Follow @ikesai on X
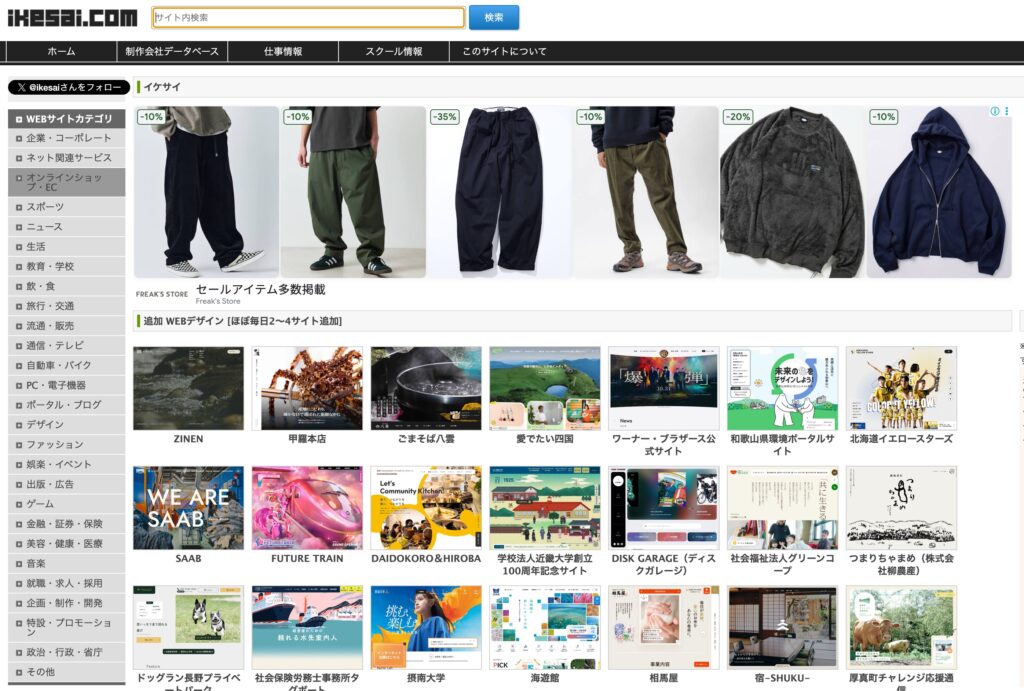This screenshot has height=691, width=1024. (x=69, y=87)
